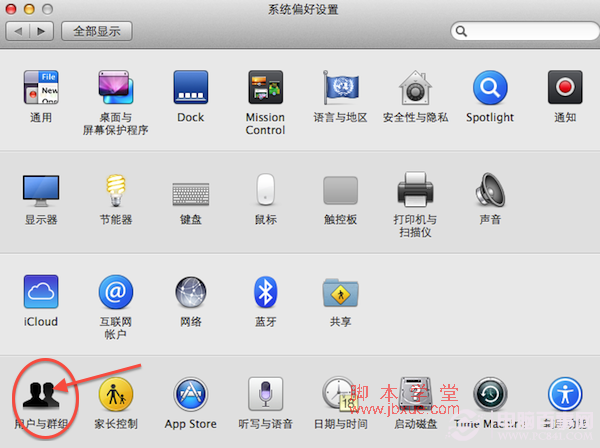Open 语言与地区 flag icon
600x448 pixels.
340,87
